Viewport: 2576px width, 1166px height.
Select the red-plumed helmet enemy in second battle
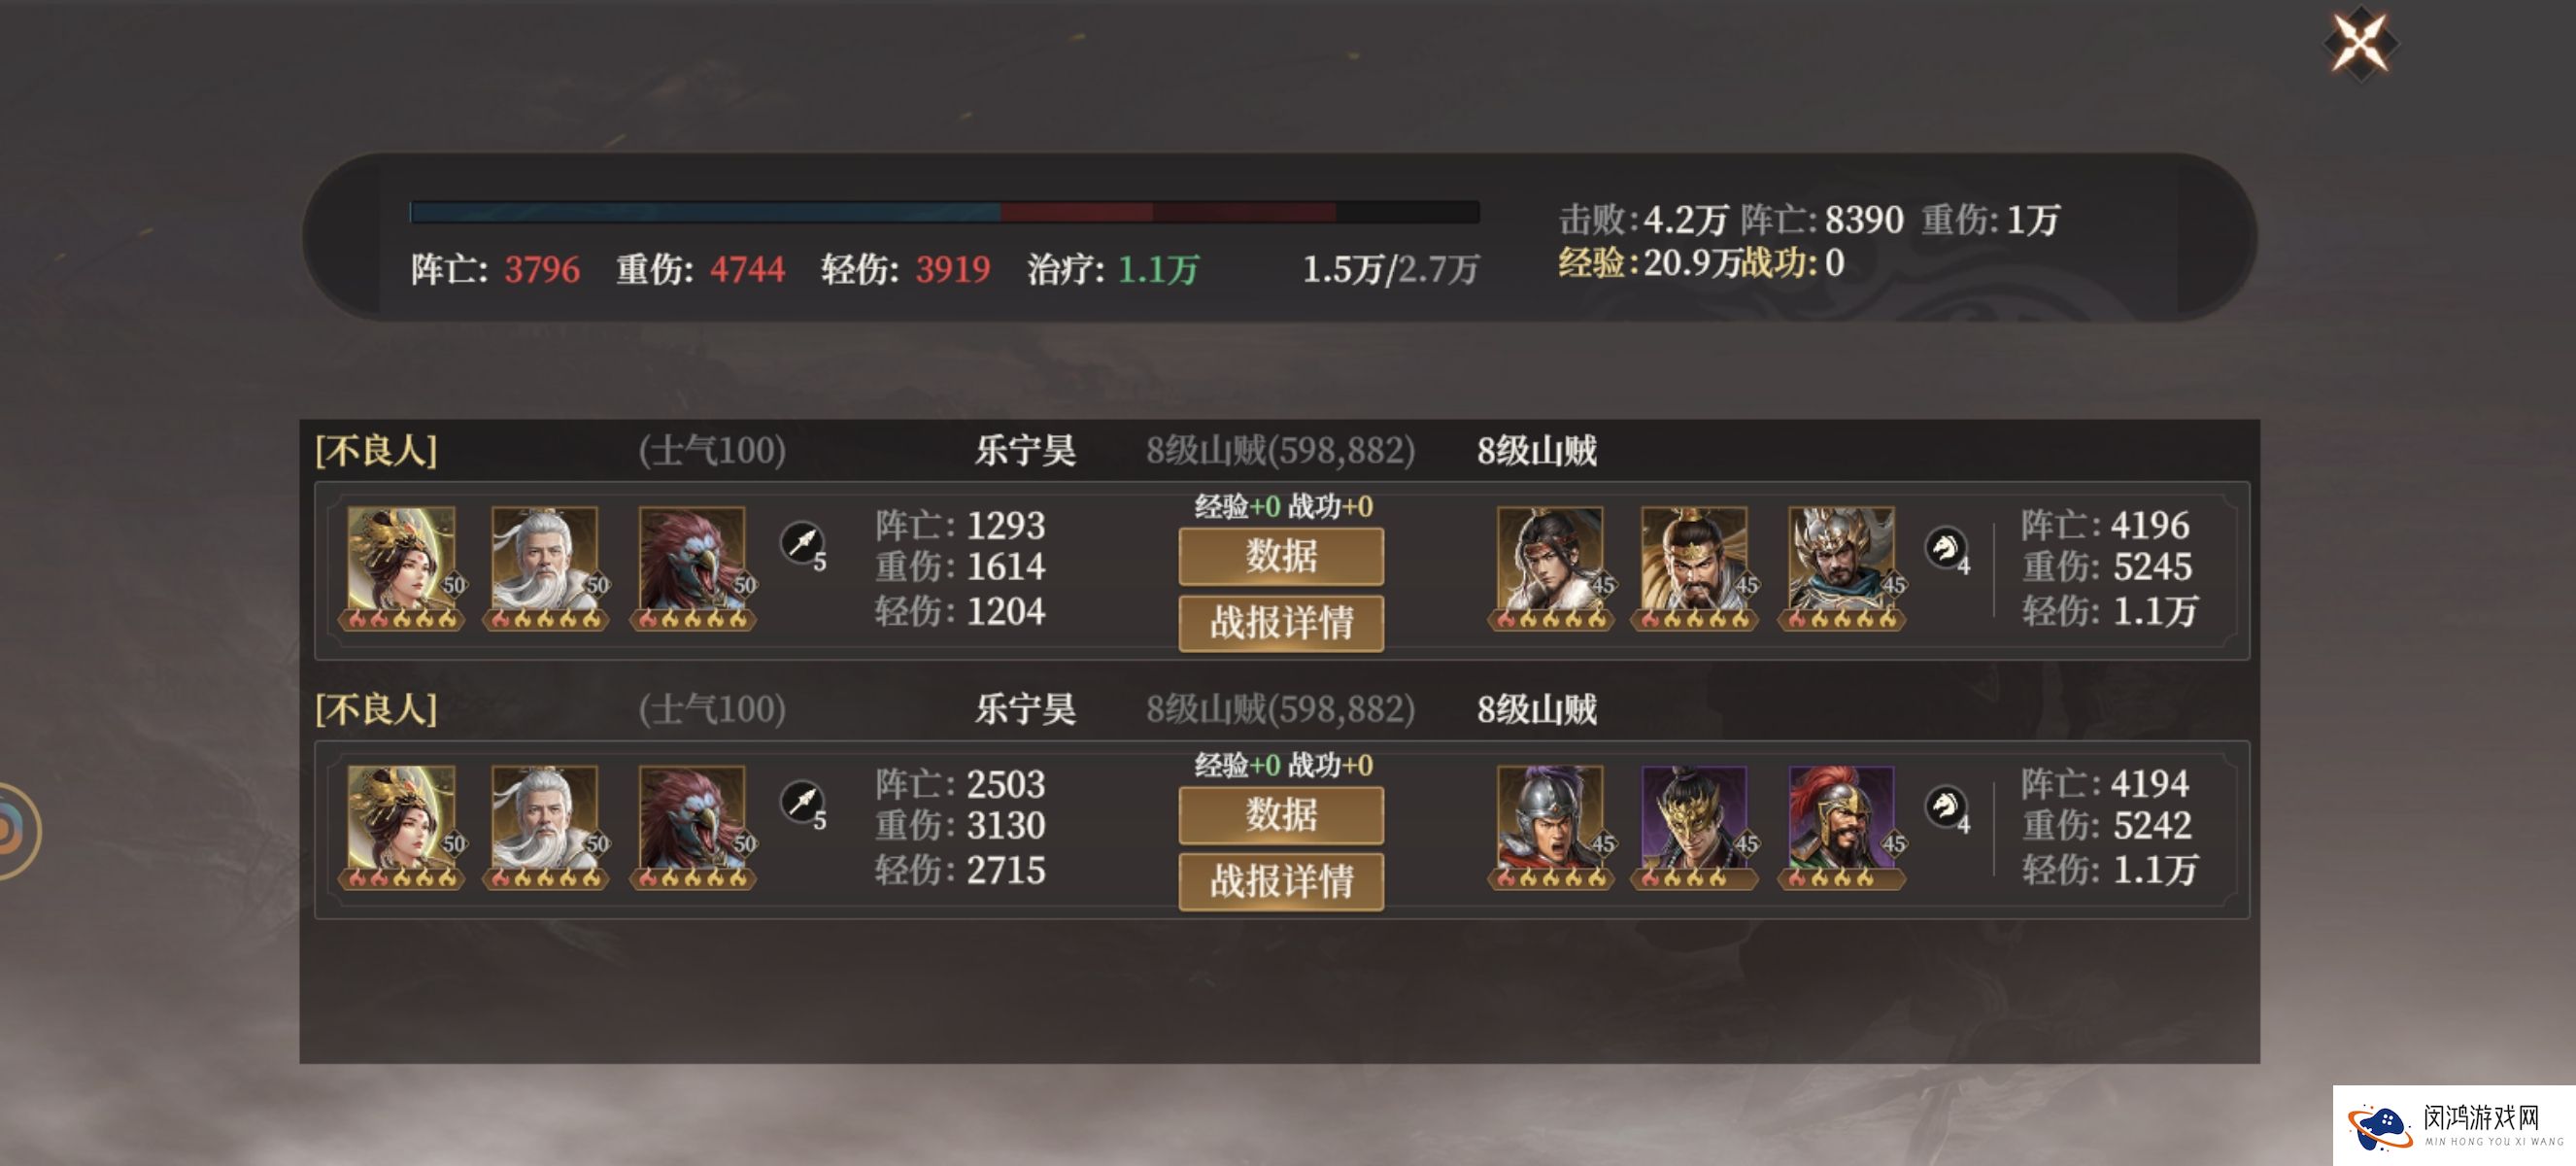point(1841,826)
